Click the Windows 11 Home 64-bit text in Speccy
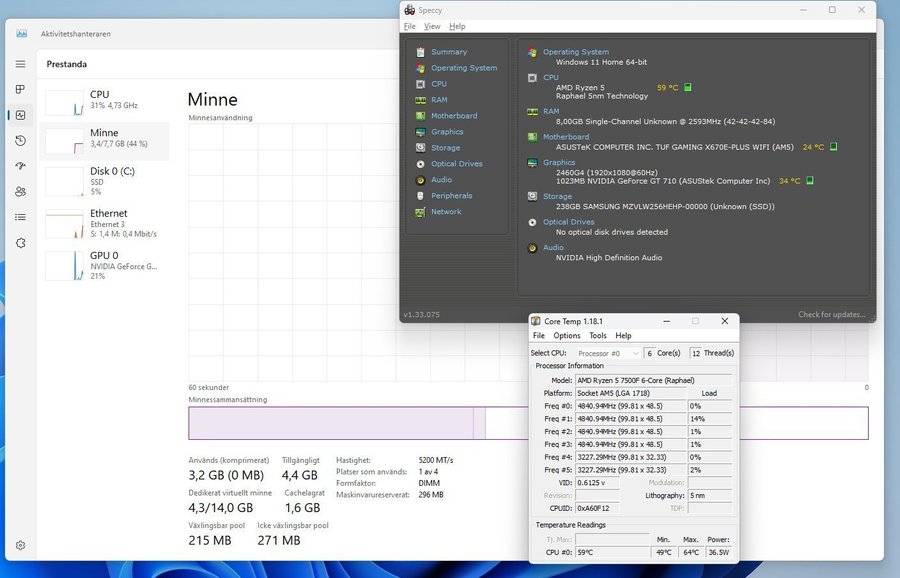The image size is (900, 578). (x=601, y=62)
